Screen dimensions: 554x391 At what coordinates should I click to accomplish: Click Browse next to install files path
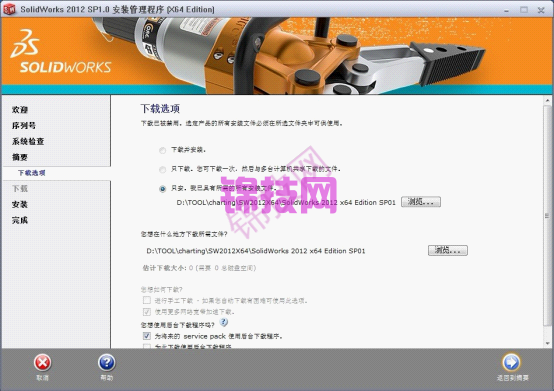click(x=421, y=202)
